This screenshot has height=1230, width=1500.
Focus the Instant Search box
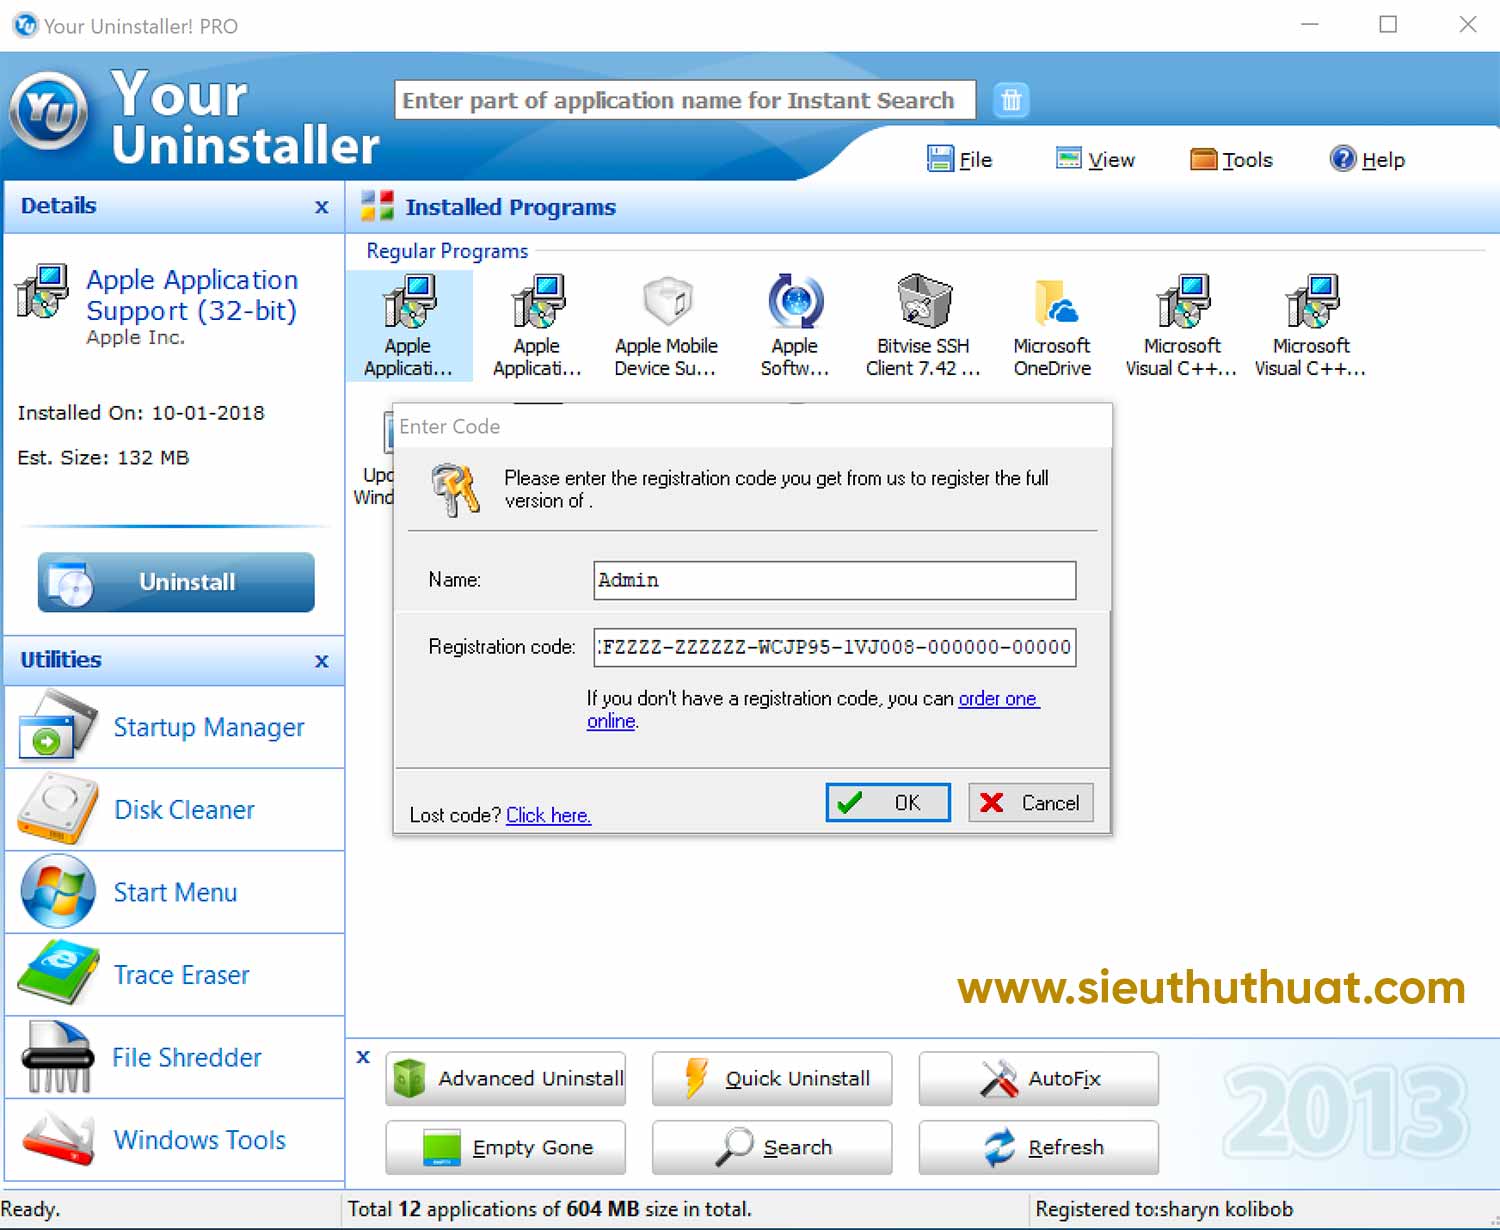click(x=685, y=100)
